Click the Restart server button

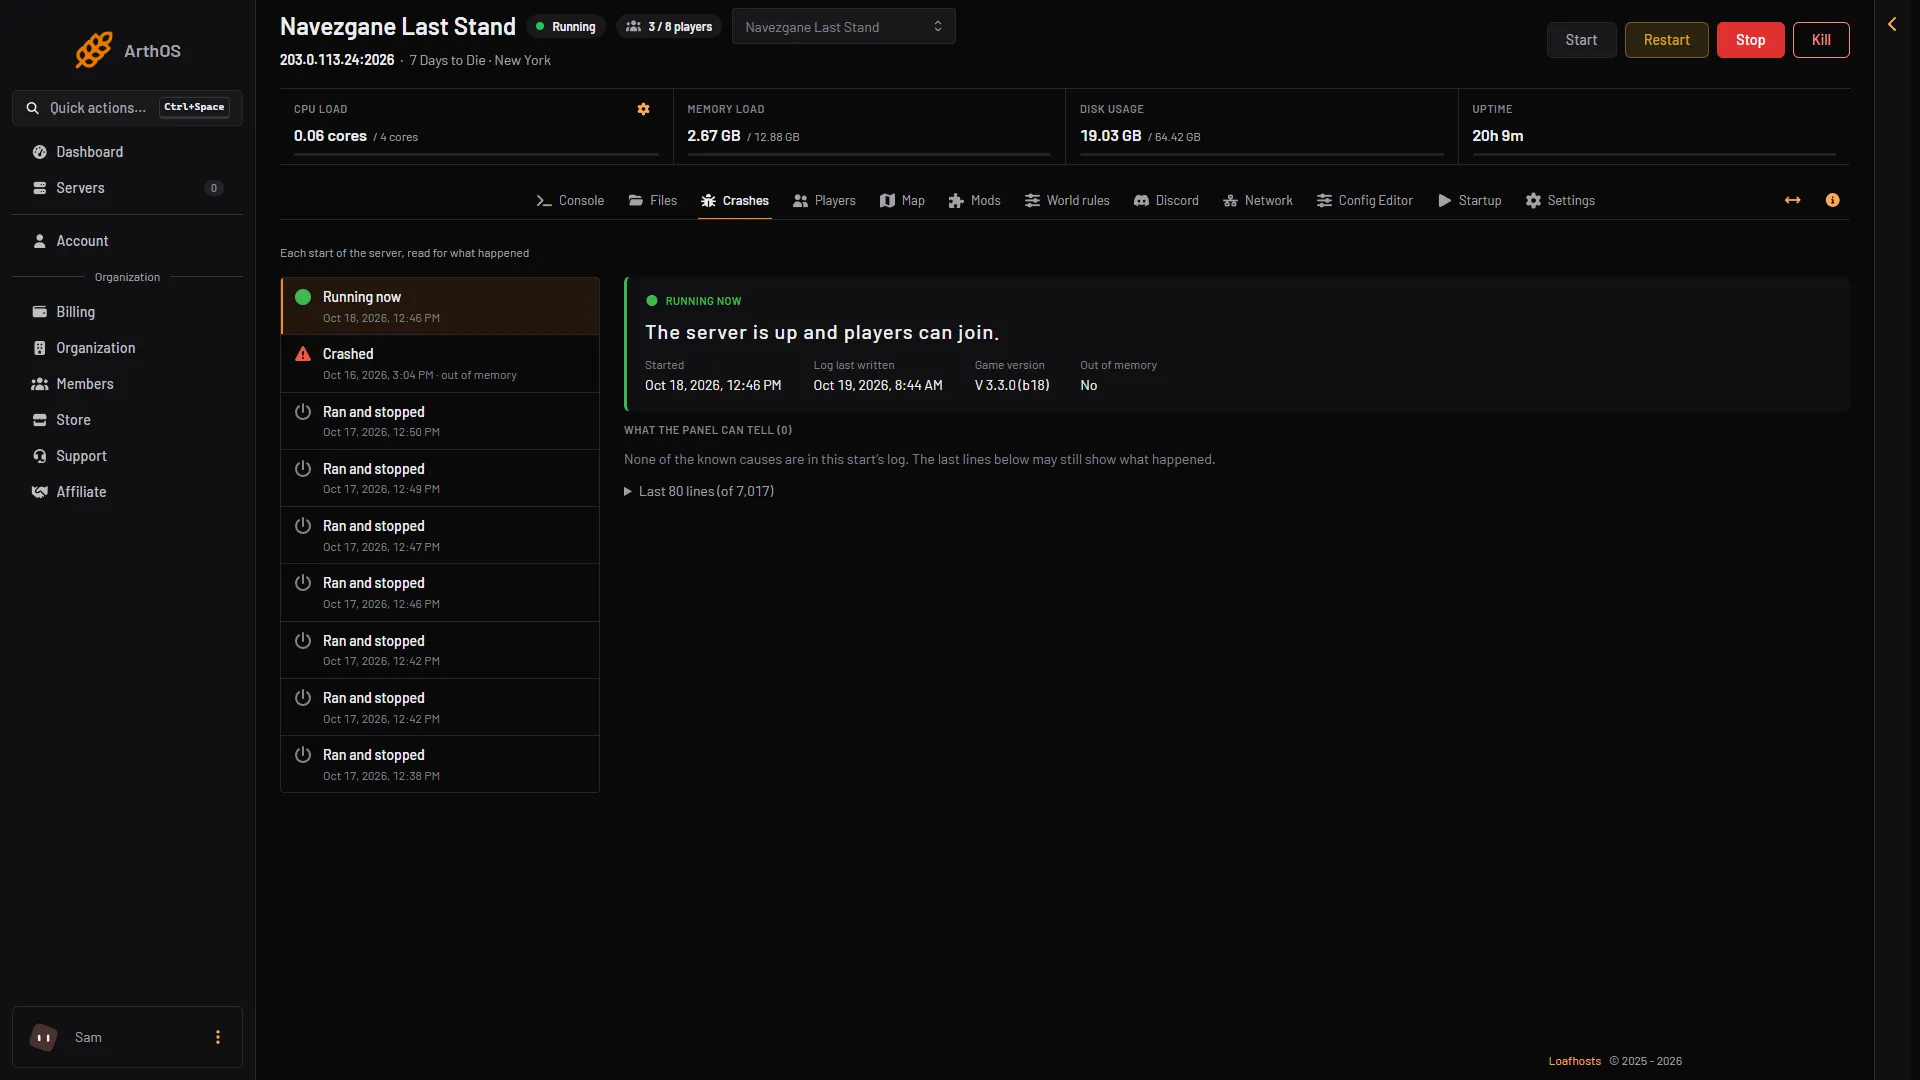1666,40
